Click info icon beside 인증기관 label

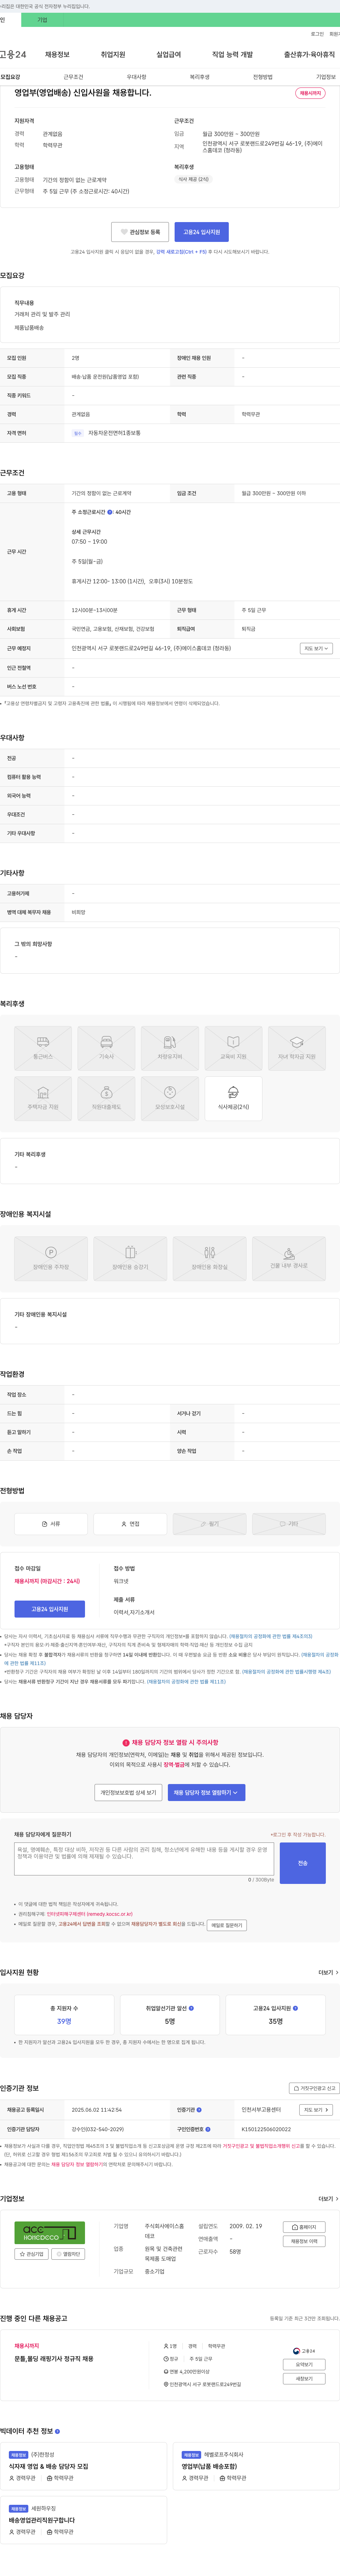199,2110
